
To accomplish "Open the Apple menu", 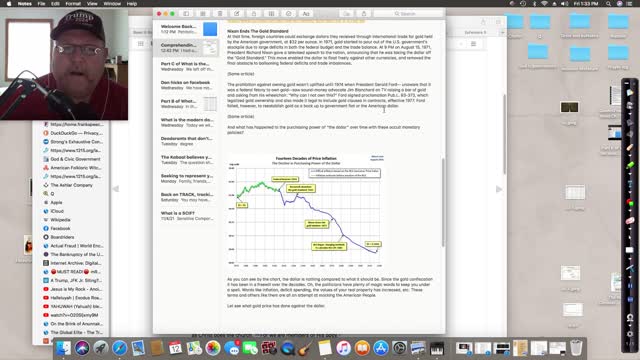I will [9, 4].
